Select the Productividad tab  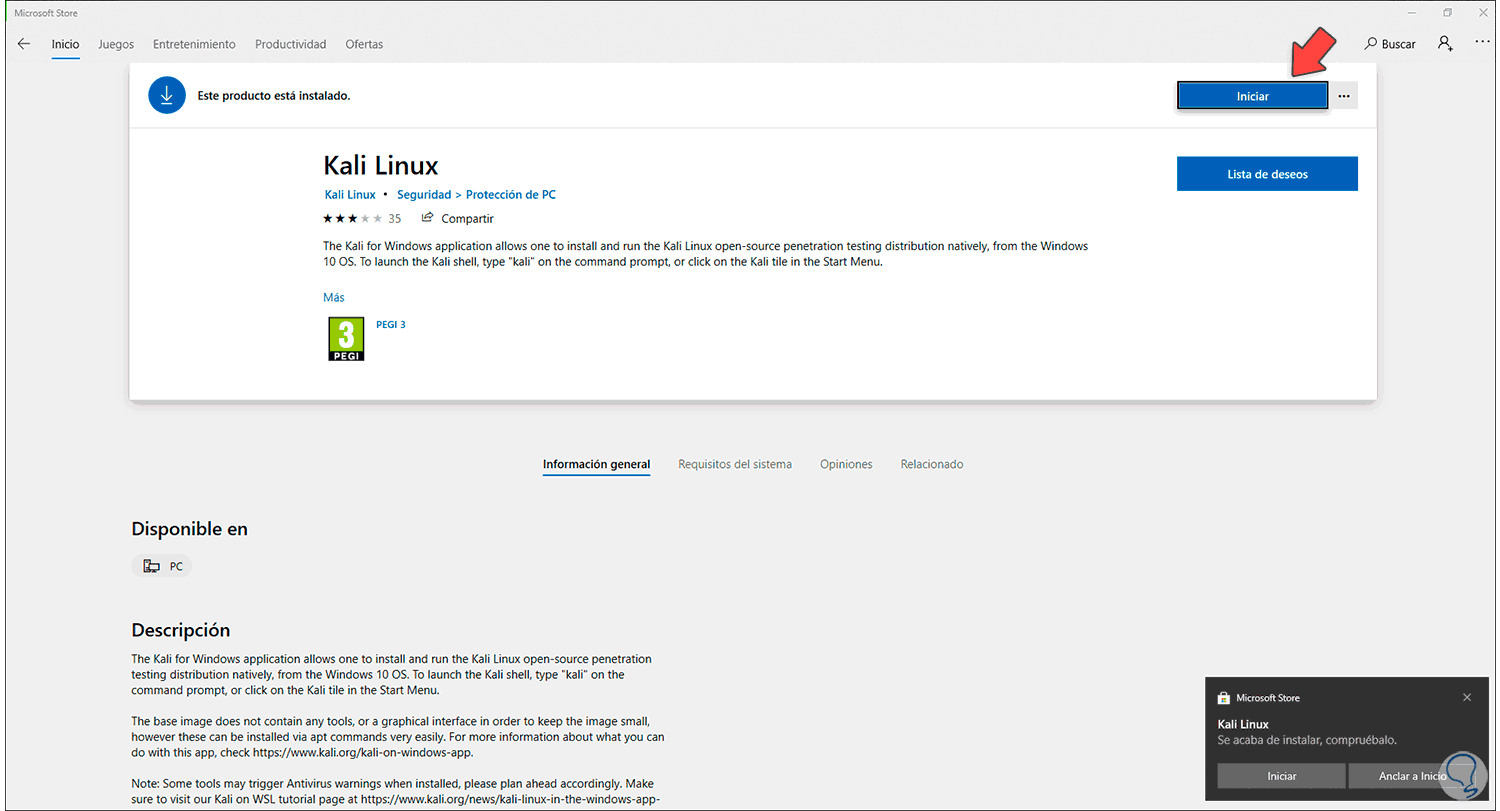[x=290, y=44]
